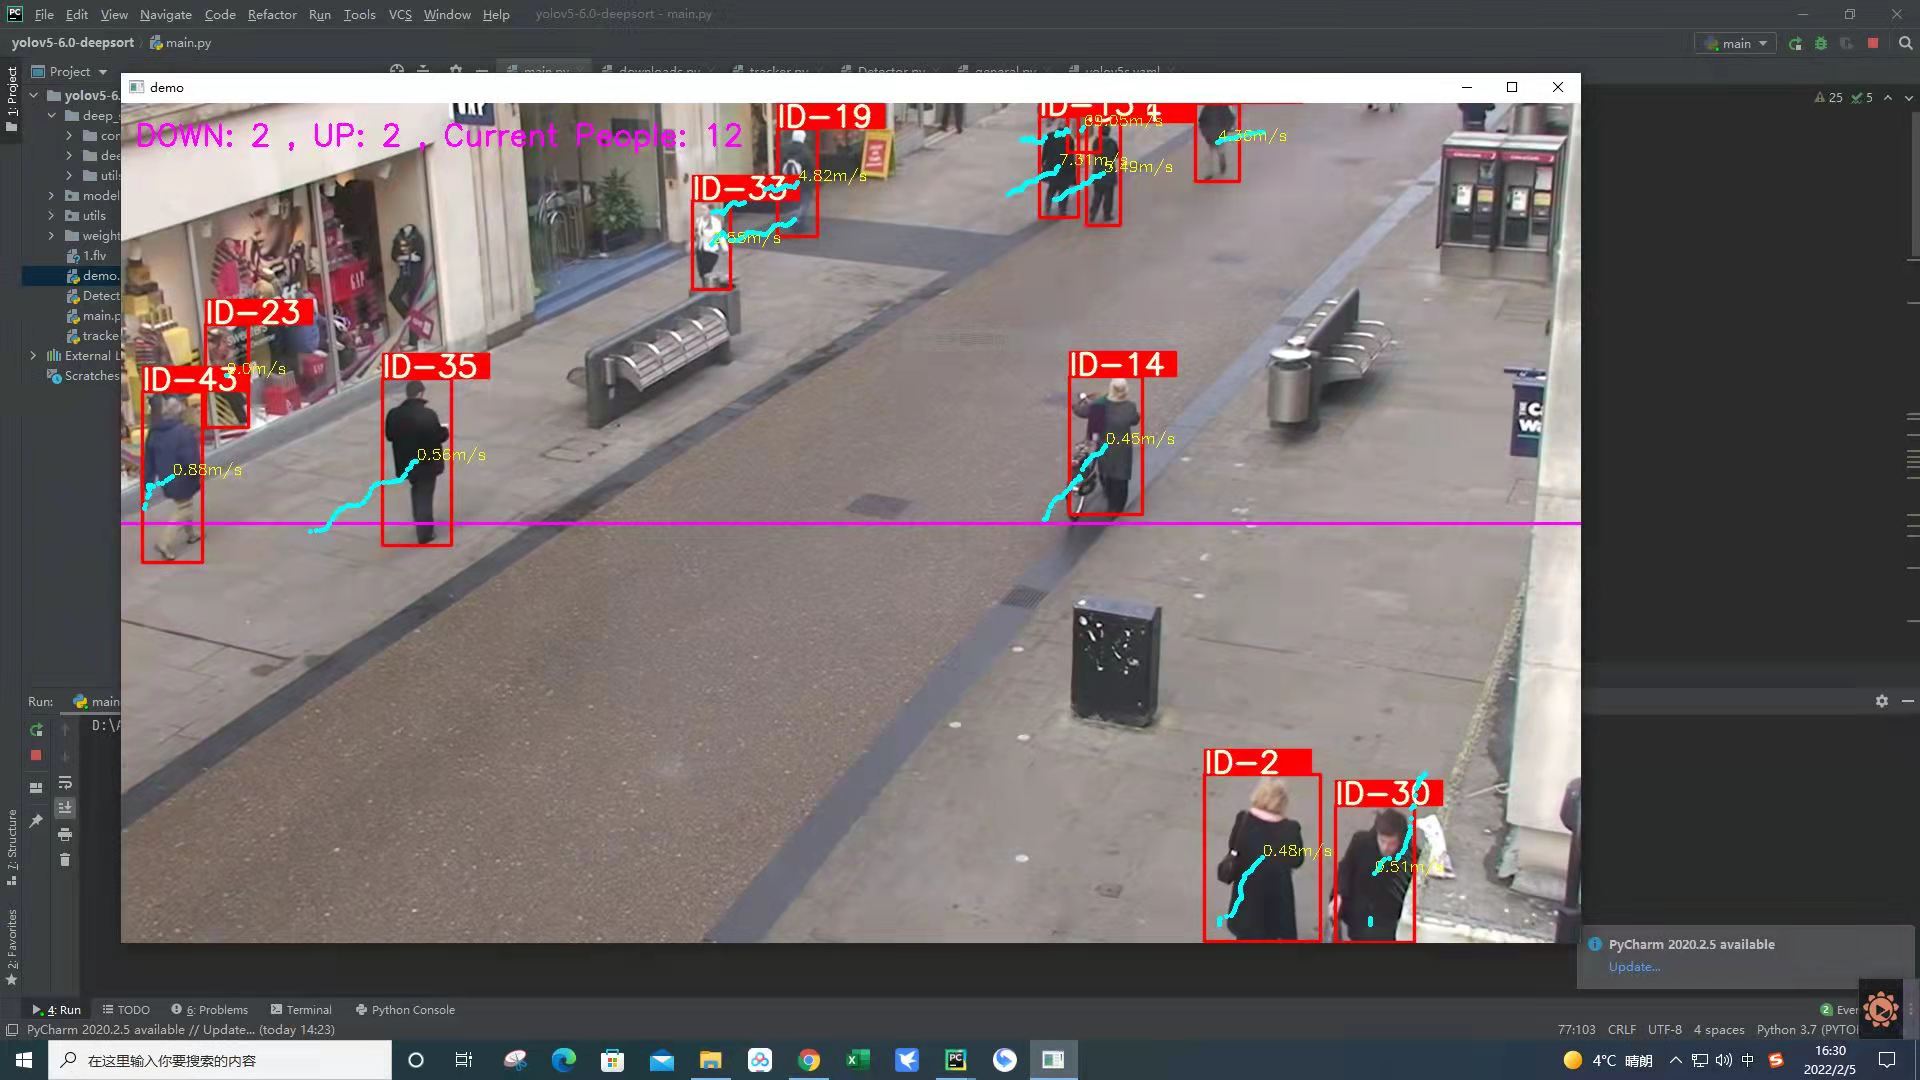Collapse the yolov5-6 root folder
Image resolution: width=1920 pixels, height=1080 pixels.
[34, 96]
